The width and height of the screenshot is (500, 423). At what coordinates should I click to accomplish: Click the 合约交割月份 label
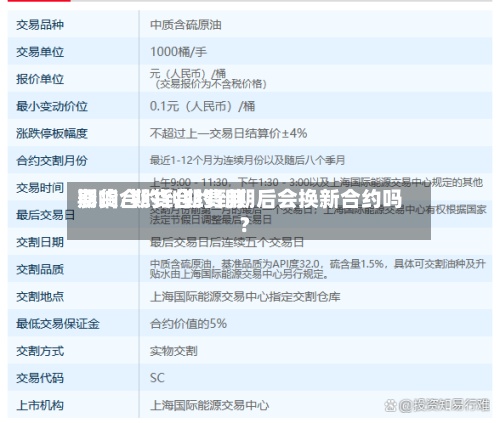tap(52, 161)
